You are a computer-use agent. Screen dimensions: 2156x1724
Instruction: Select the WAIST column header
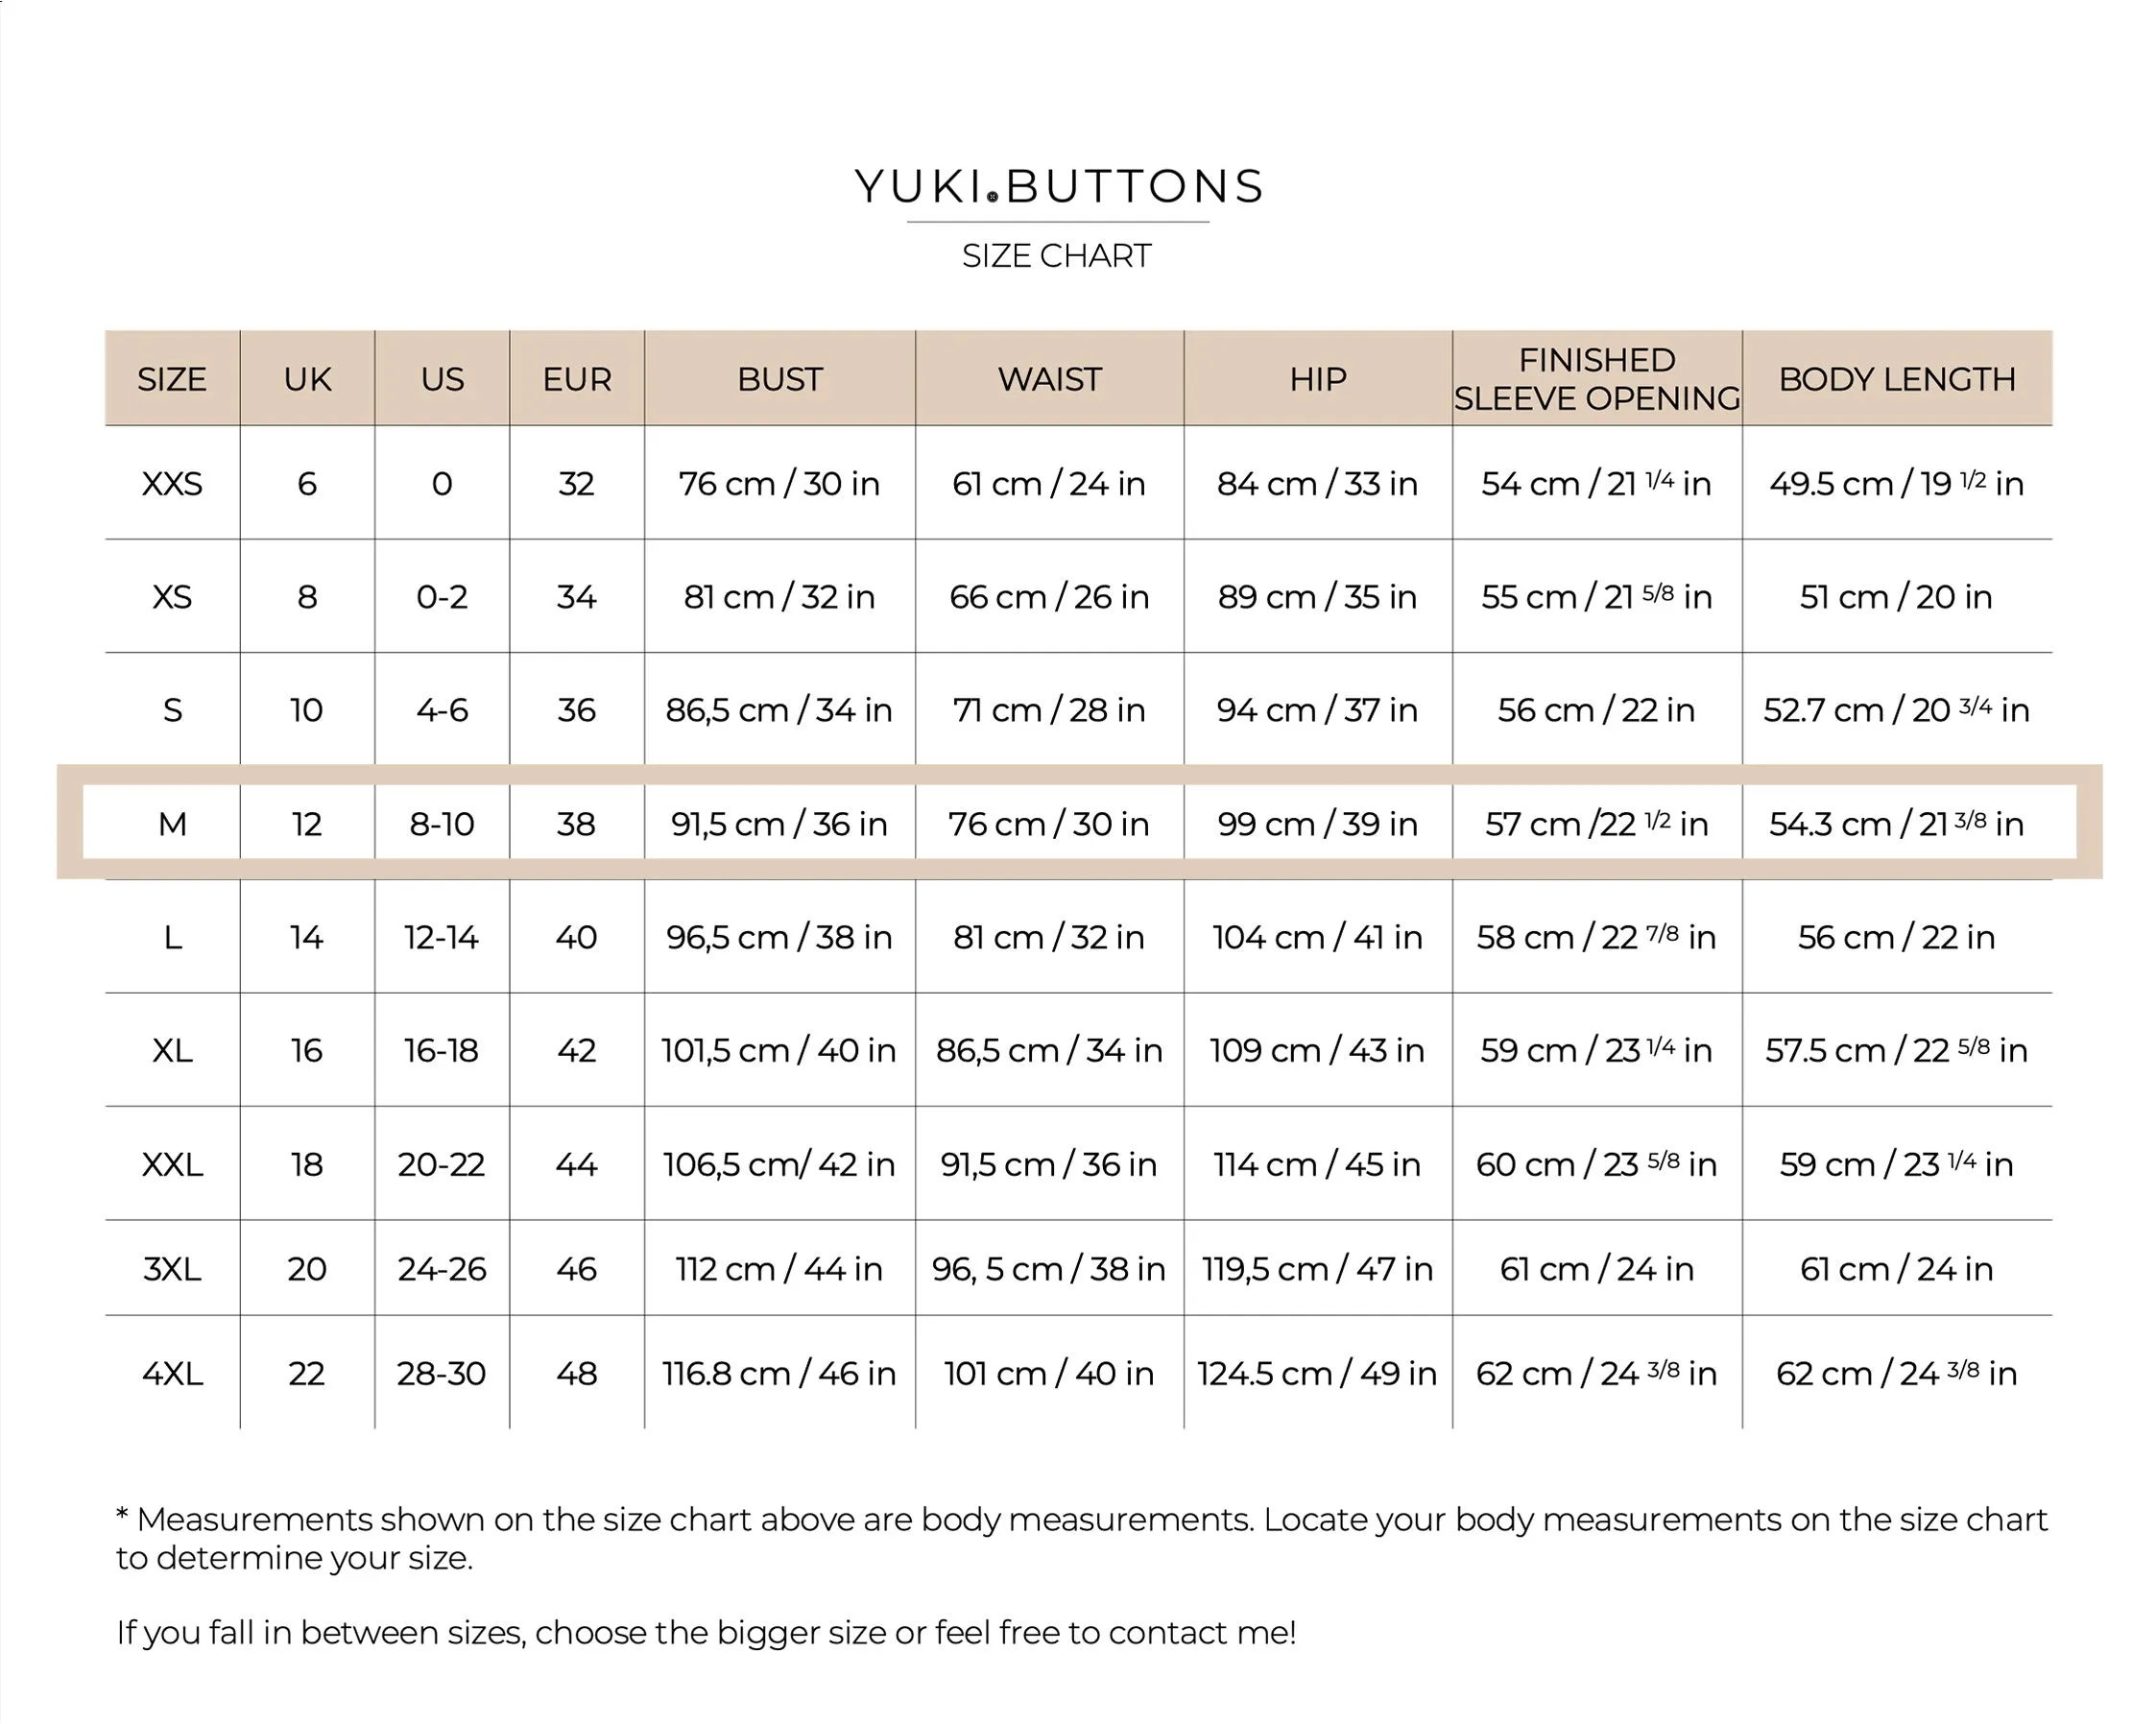[x=1049, y=379]
